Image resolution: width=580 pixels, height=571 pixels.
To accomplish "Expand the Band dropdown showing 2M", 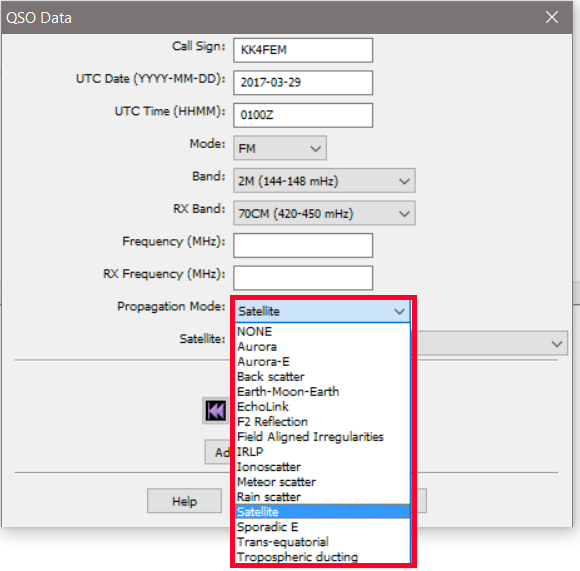I will click(324, 181).
